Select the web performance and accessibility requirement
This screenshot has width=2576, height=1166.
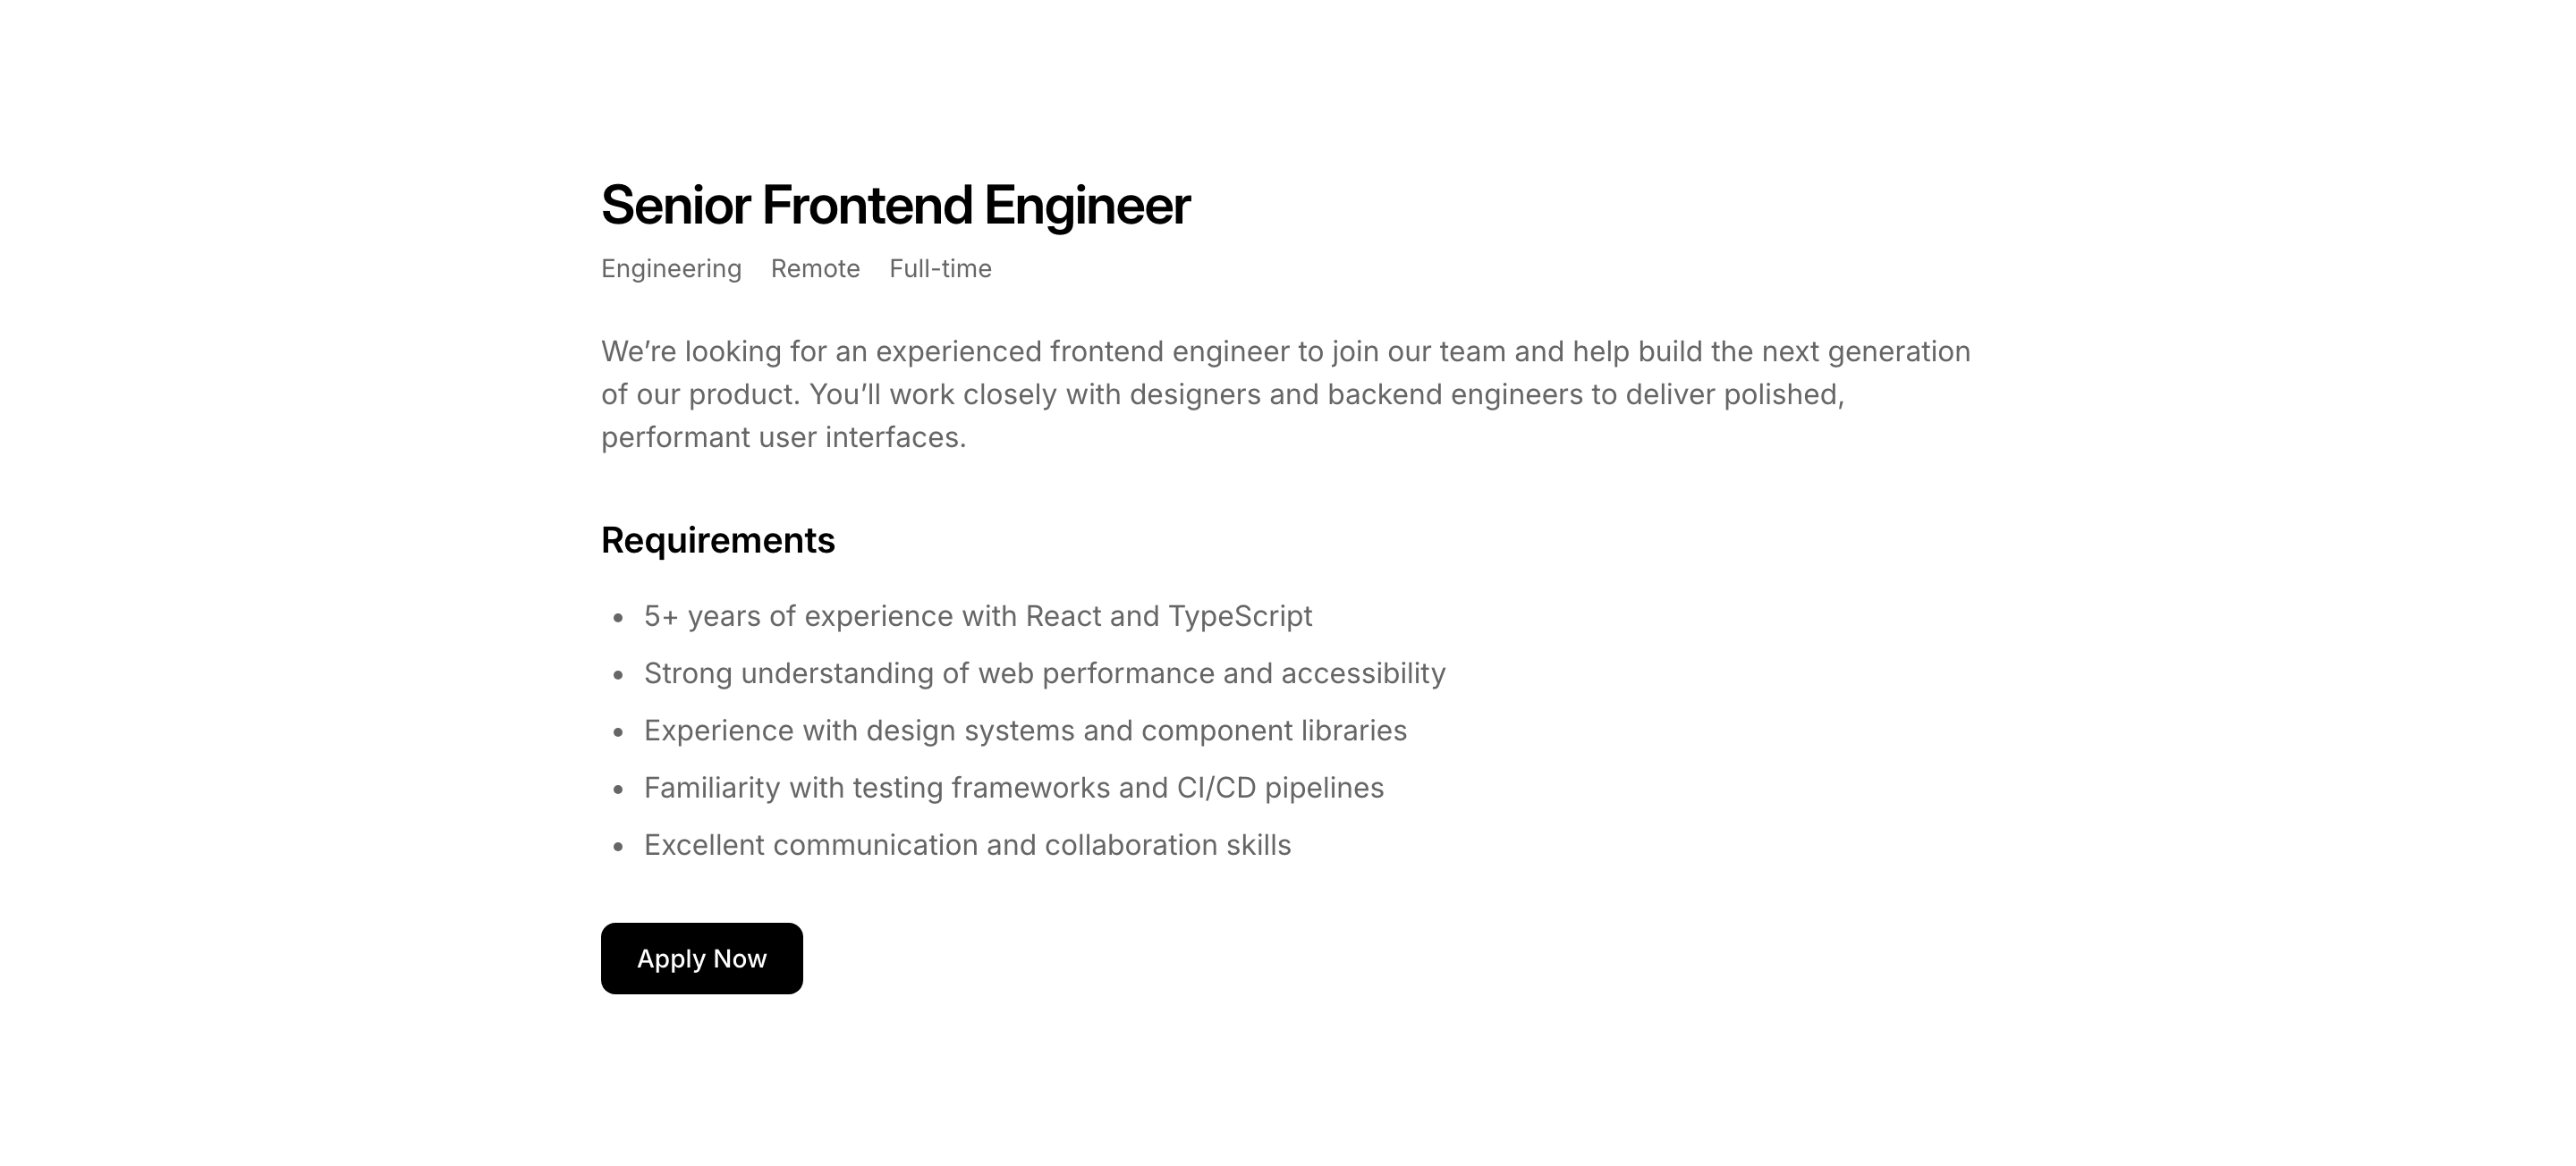[1044, 673]
